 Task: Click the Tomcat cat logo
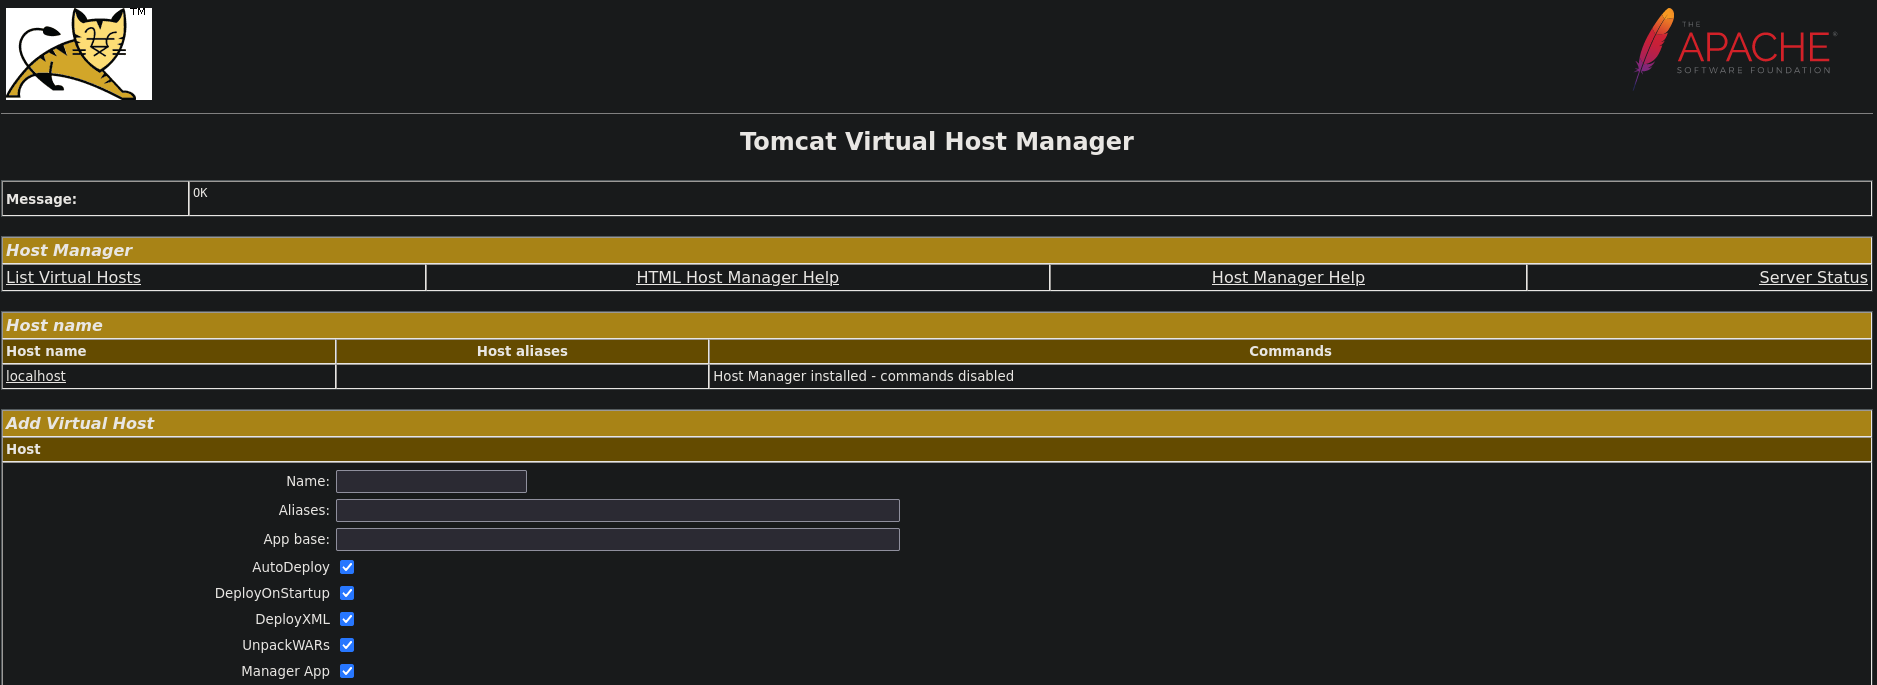79,54
